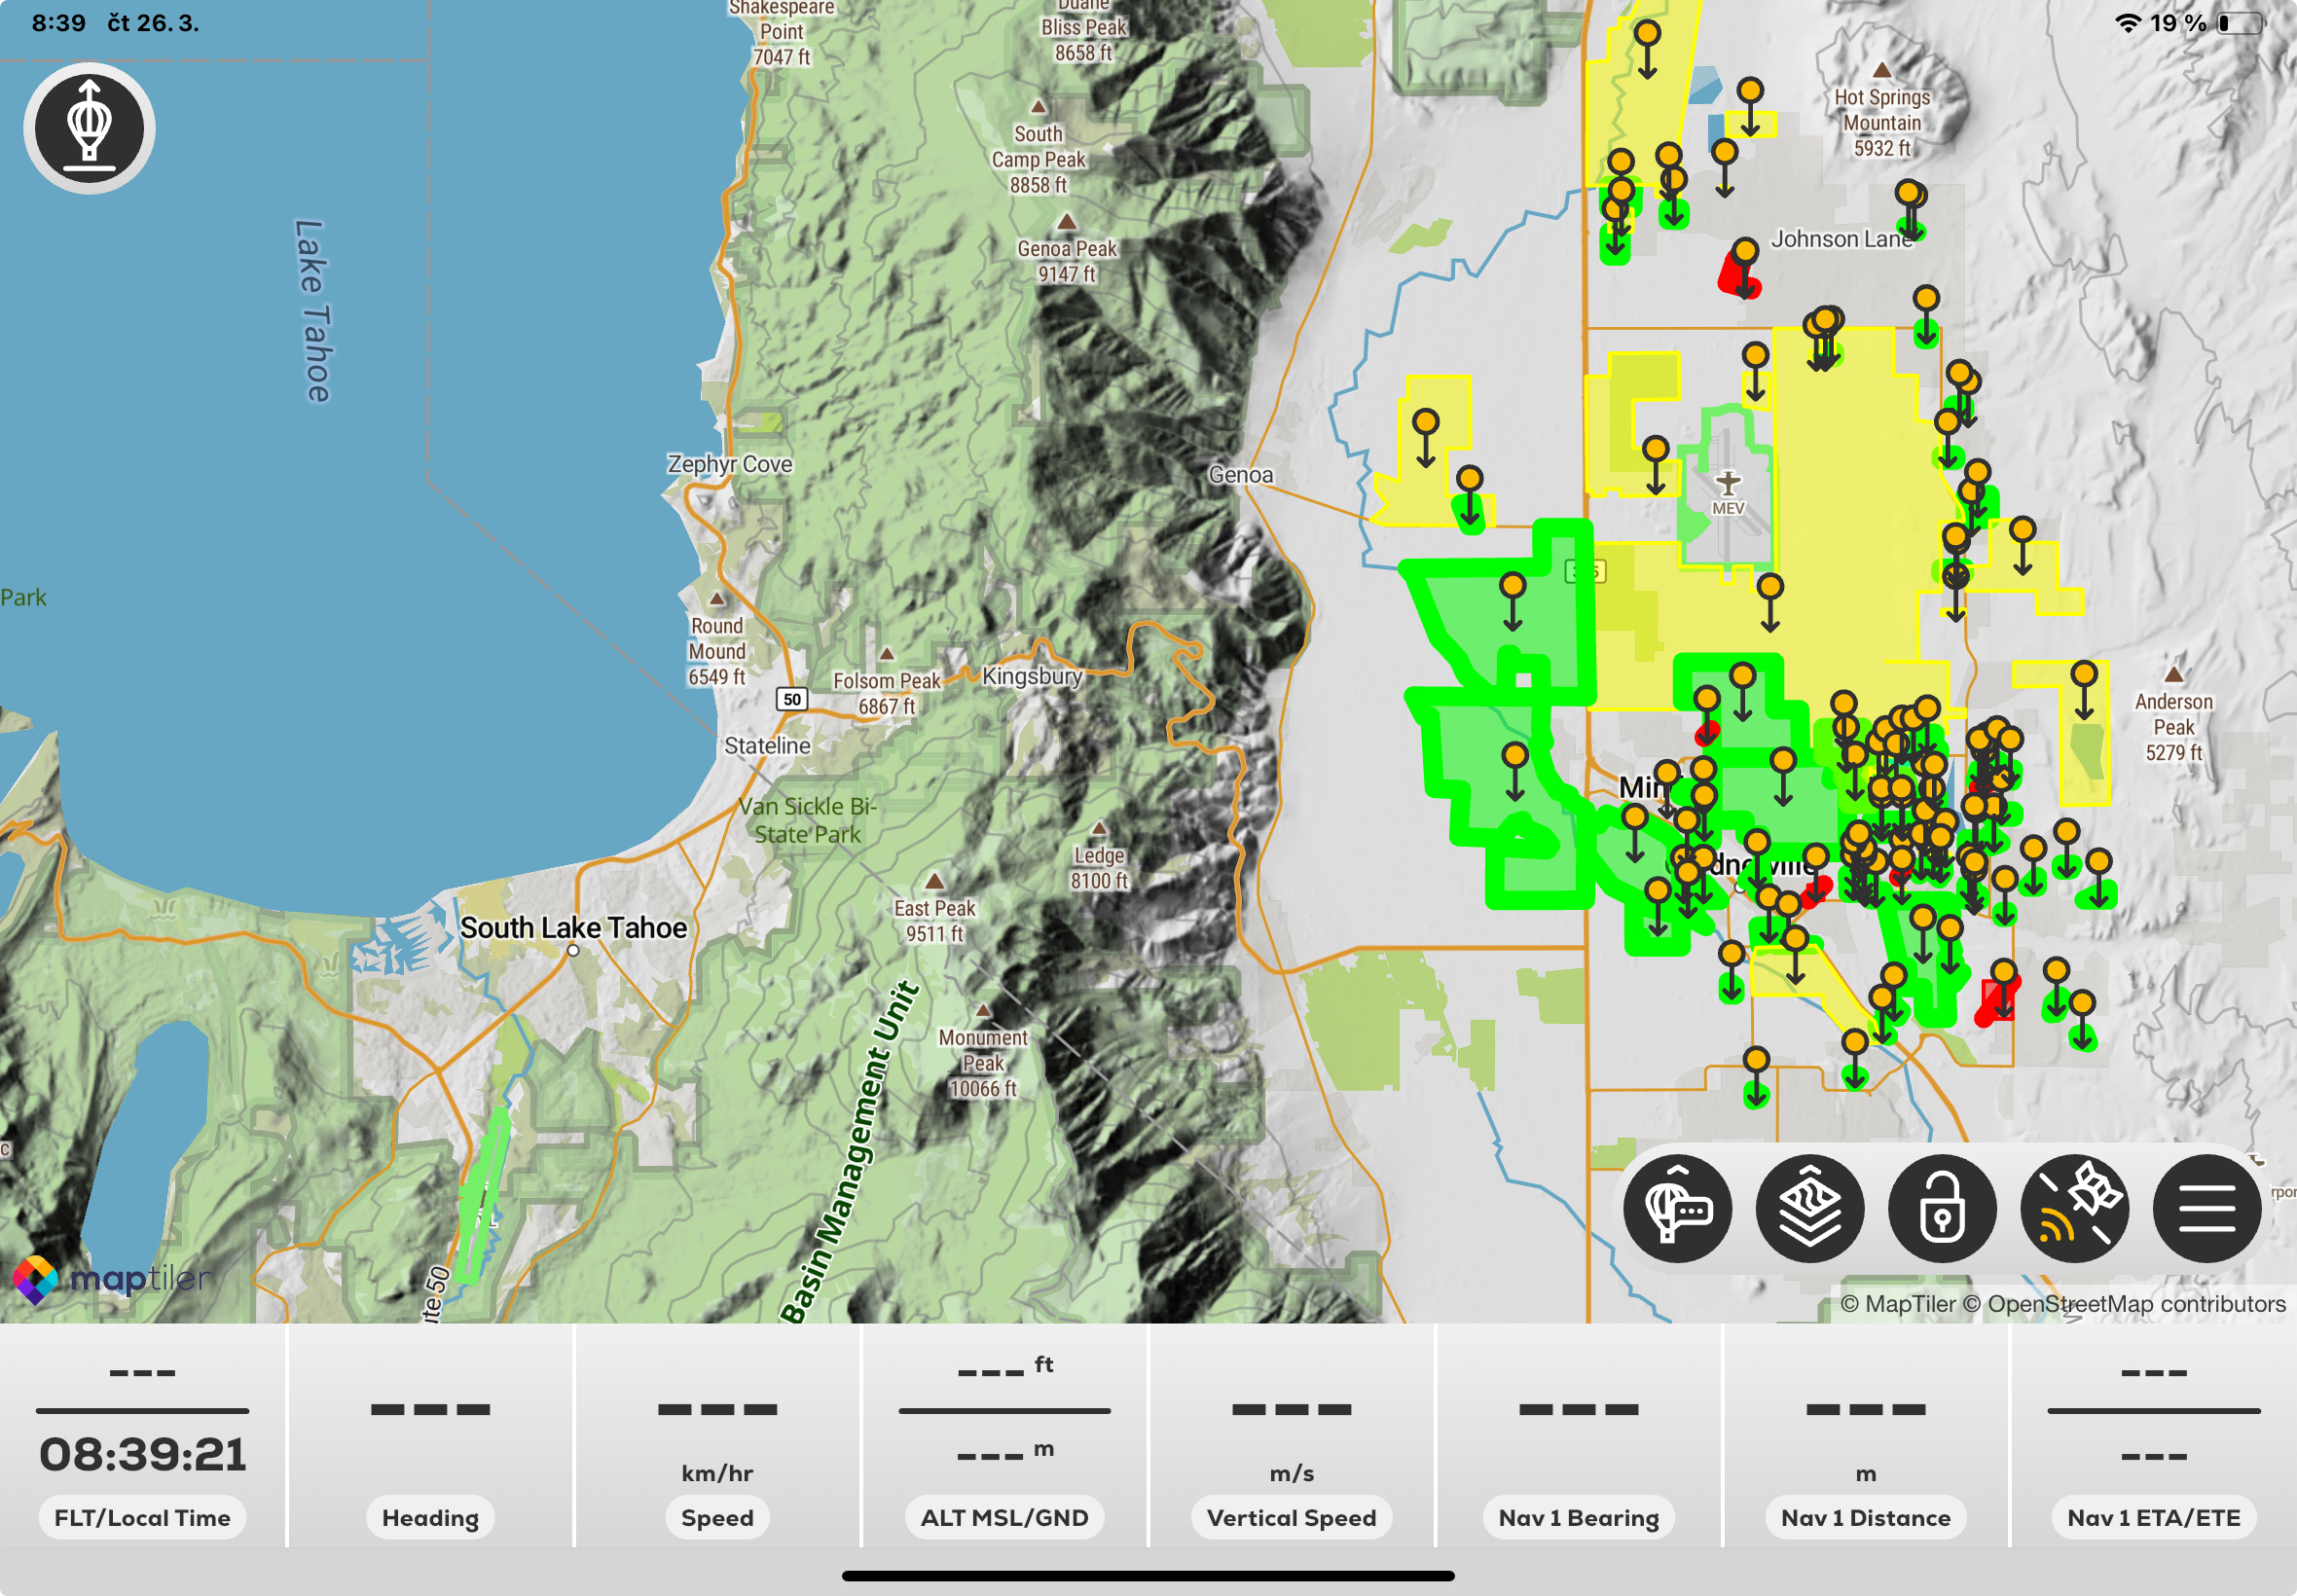Select the FLT/Local Time label
The width and height of the screenshot is (2297, 1596).
pyautogui.click(x=142, y=1517)
